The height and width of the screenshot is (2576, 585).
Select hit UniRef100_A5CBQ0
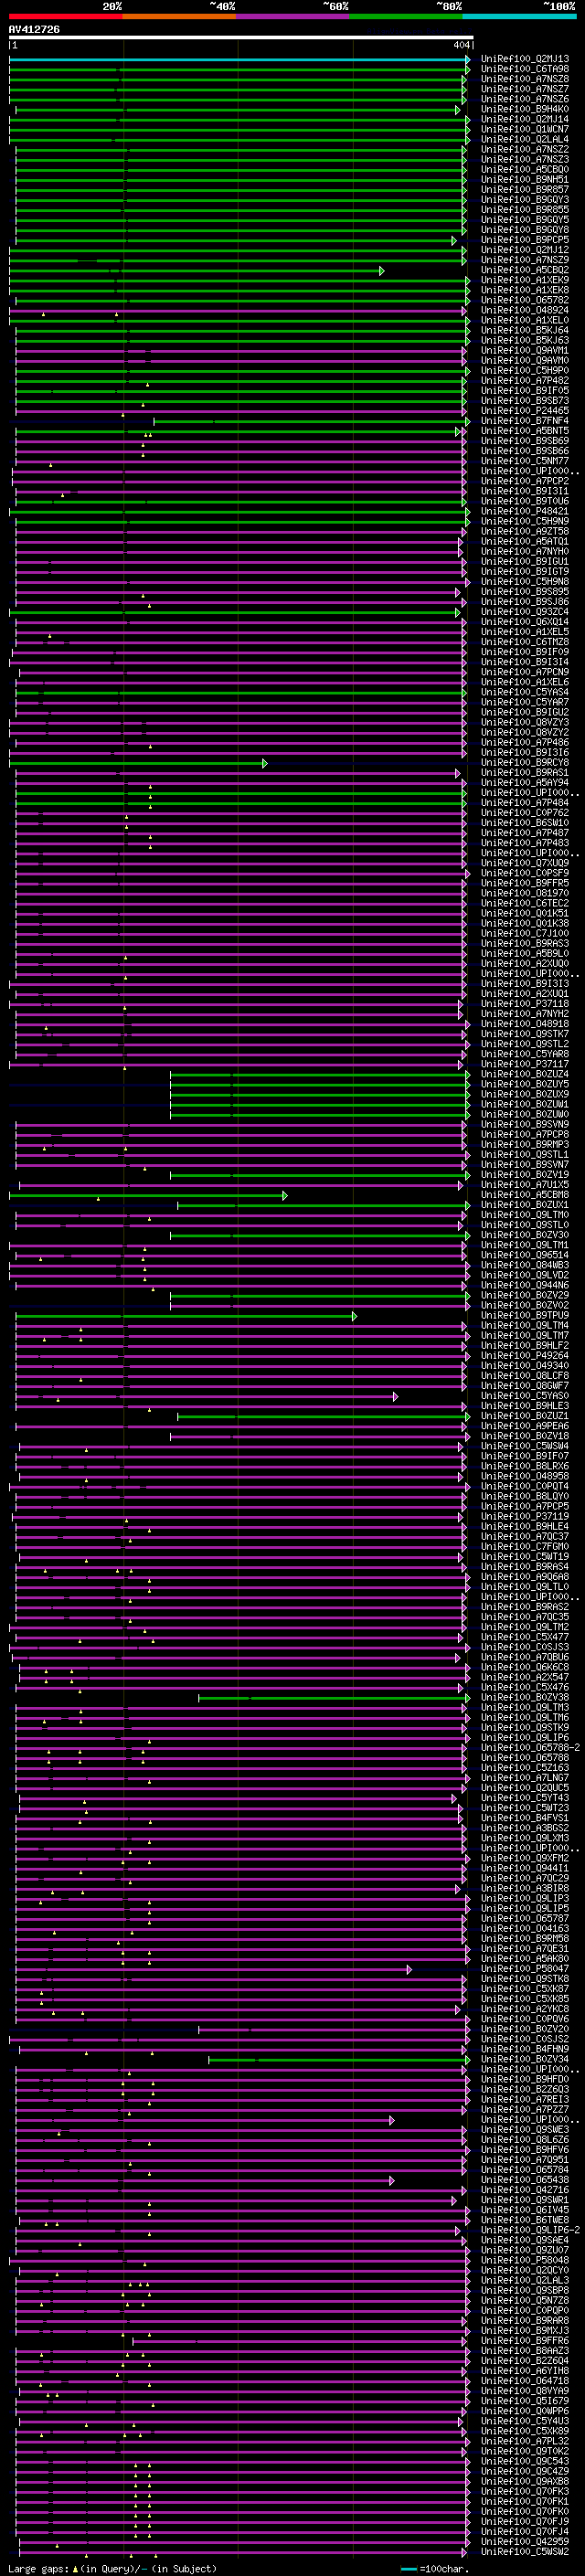[525, 169]
